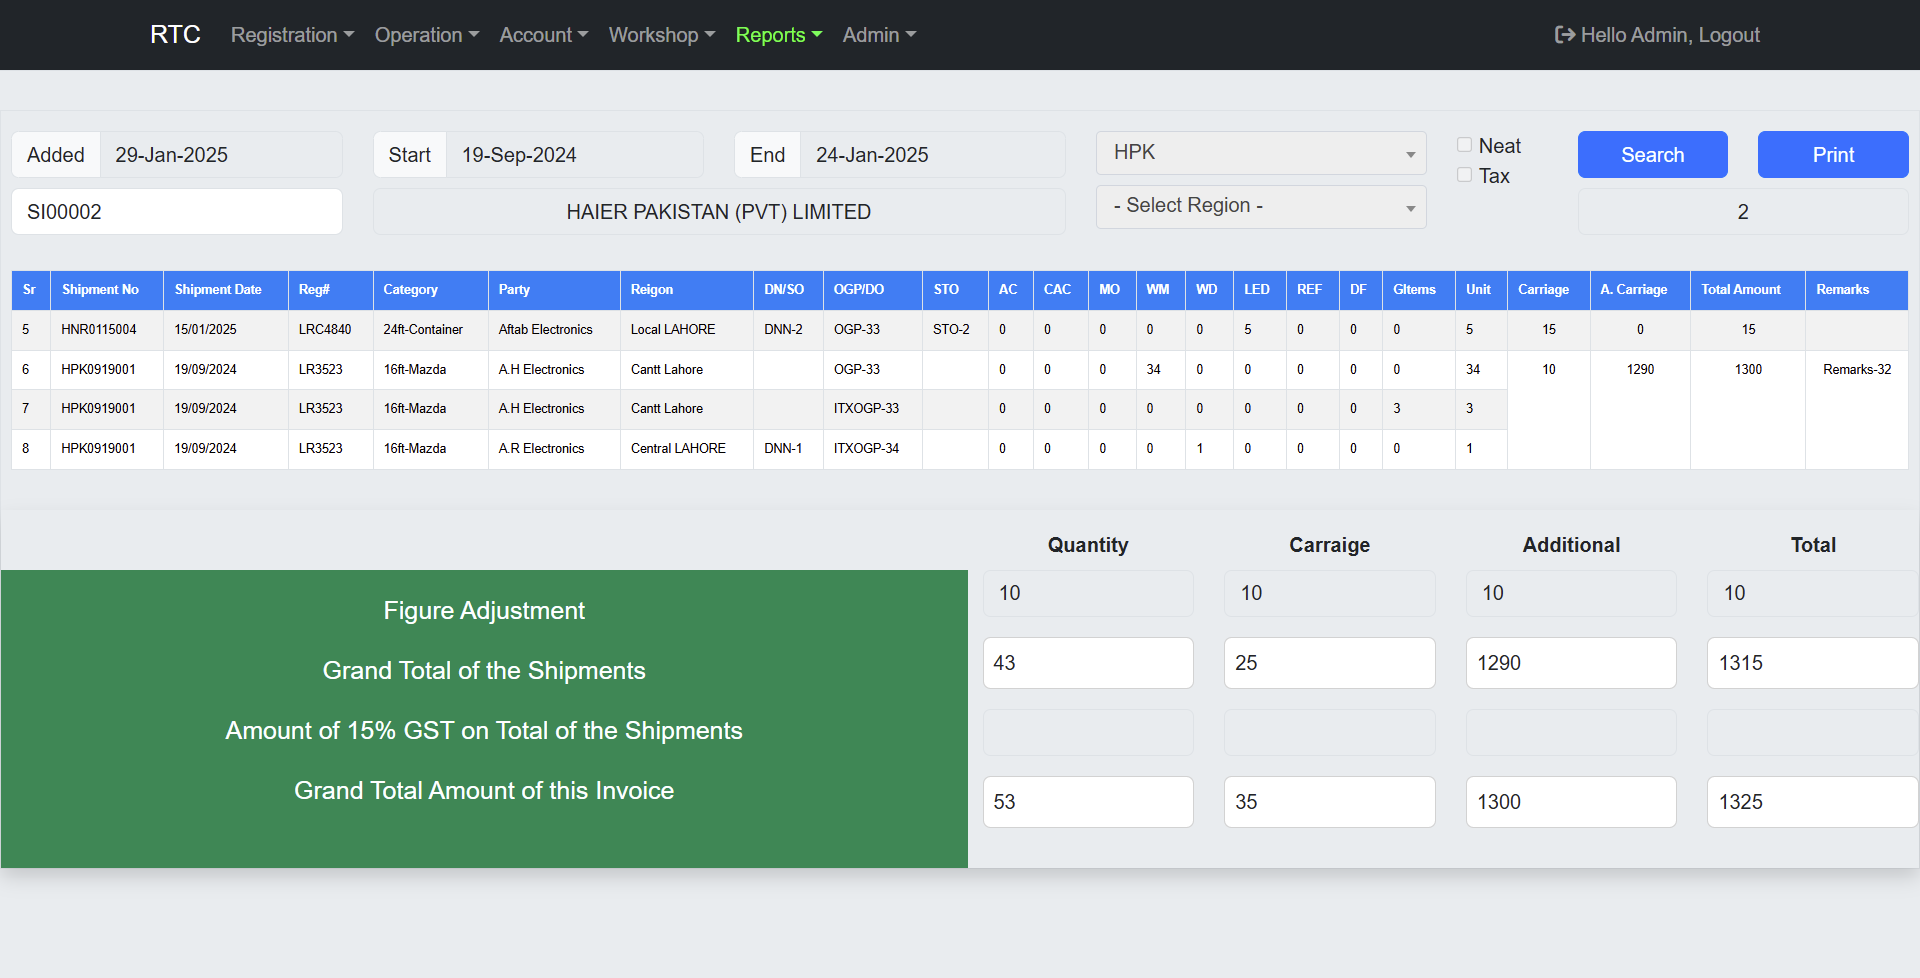
Task: Expand the Select Region dropdown
Action: pos(1260,206)
